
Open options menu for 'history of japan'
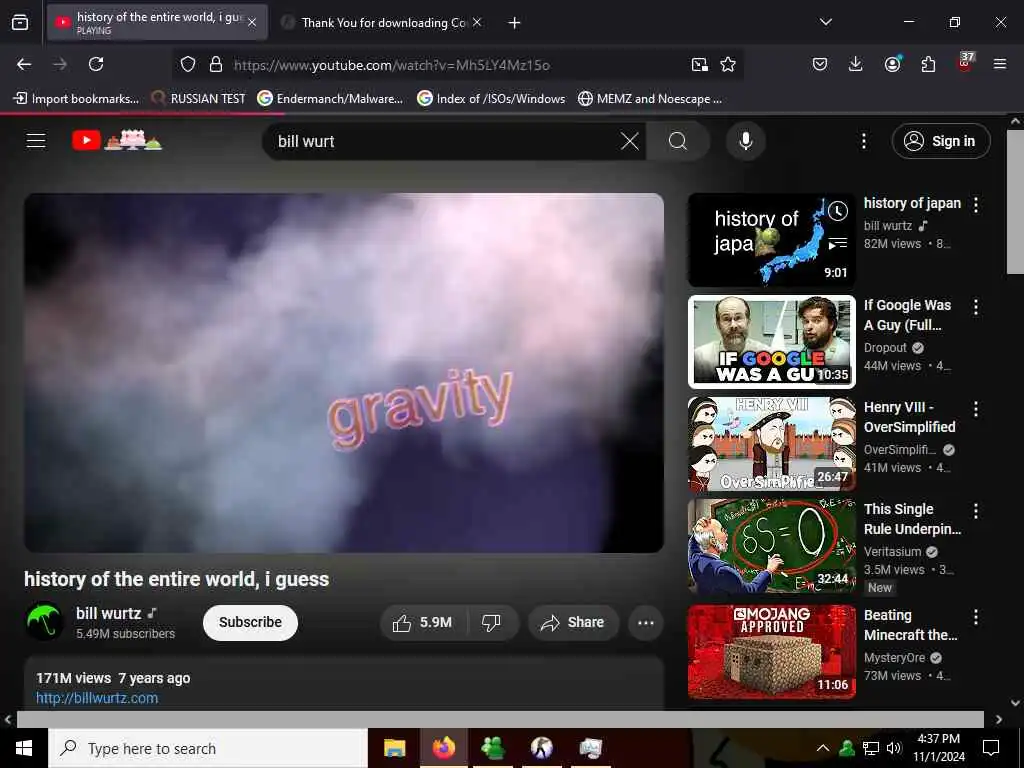point(976,205)
